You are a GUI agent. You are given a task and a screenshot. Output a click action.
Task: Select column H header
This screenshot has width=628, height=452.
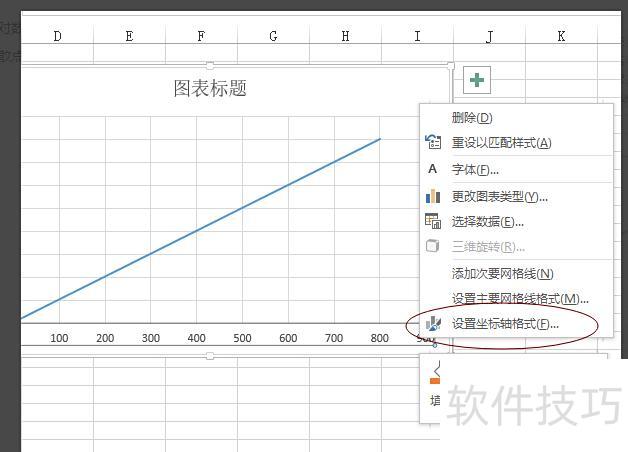pos(345,36)
